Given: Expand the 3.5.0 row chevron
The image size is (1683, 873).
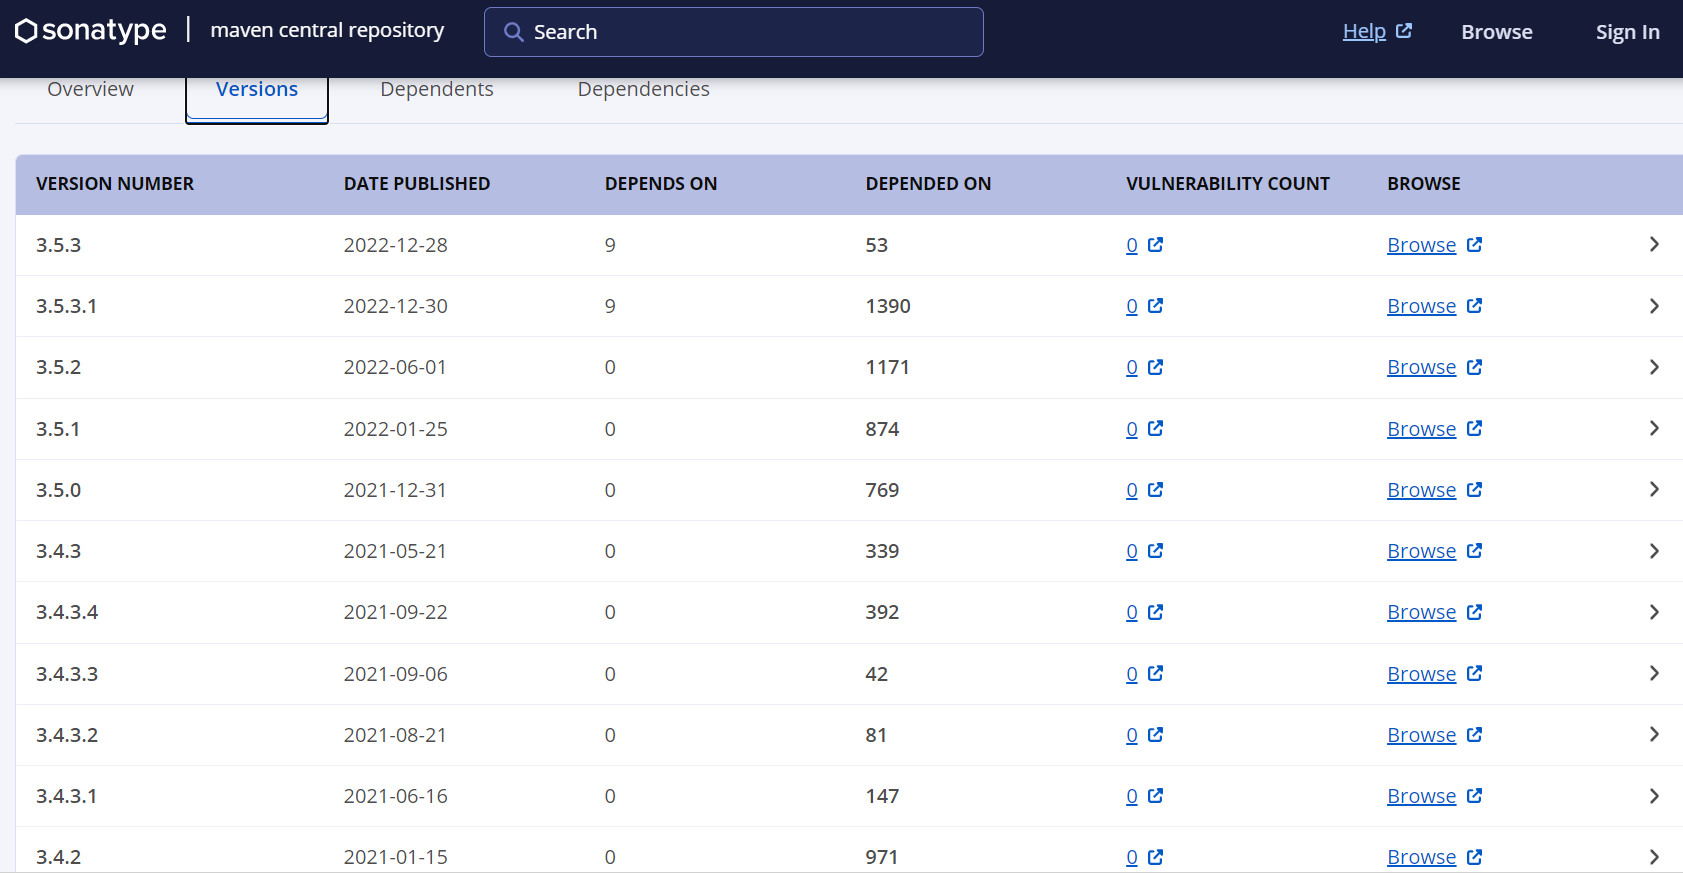Looking at the screenshot, I should point(1654,490).
